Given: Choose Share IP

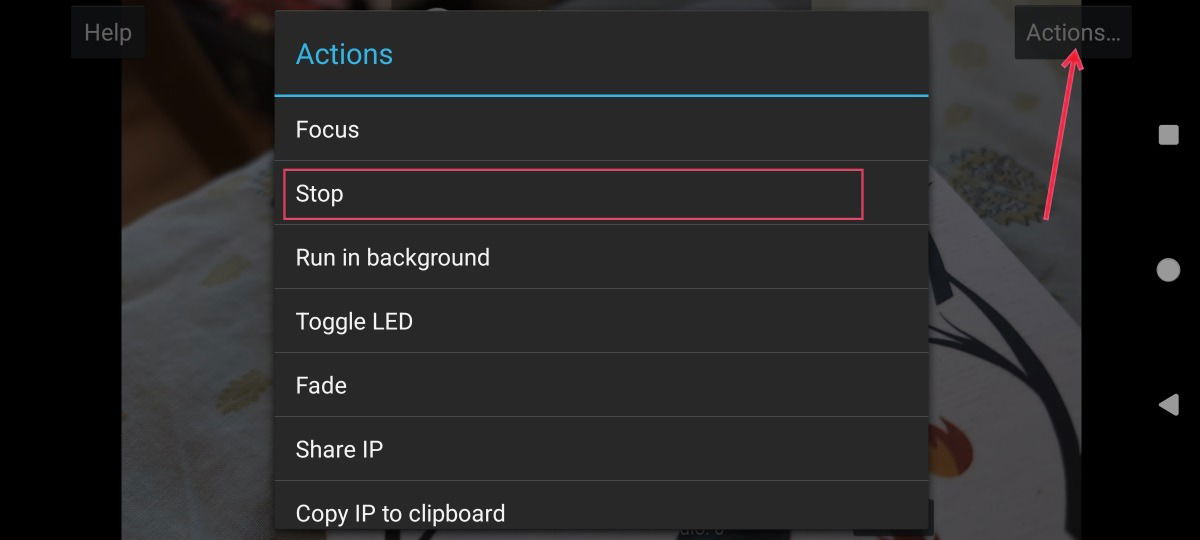Looking at the screenshot, I should tap(601, 449).
